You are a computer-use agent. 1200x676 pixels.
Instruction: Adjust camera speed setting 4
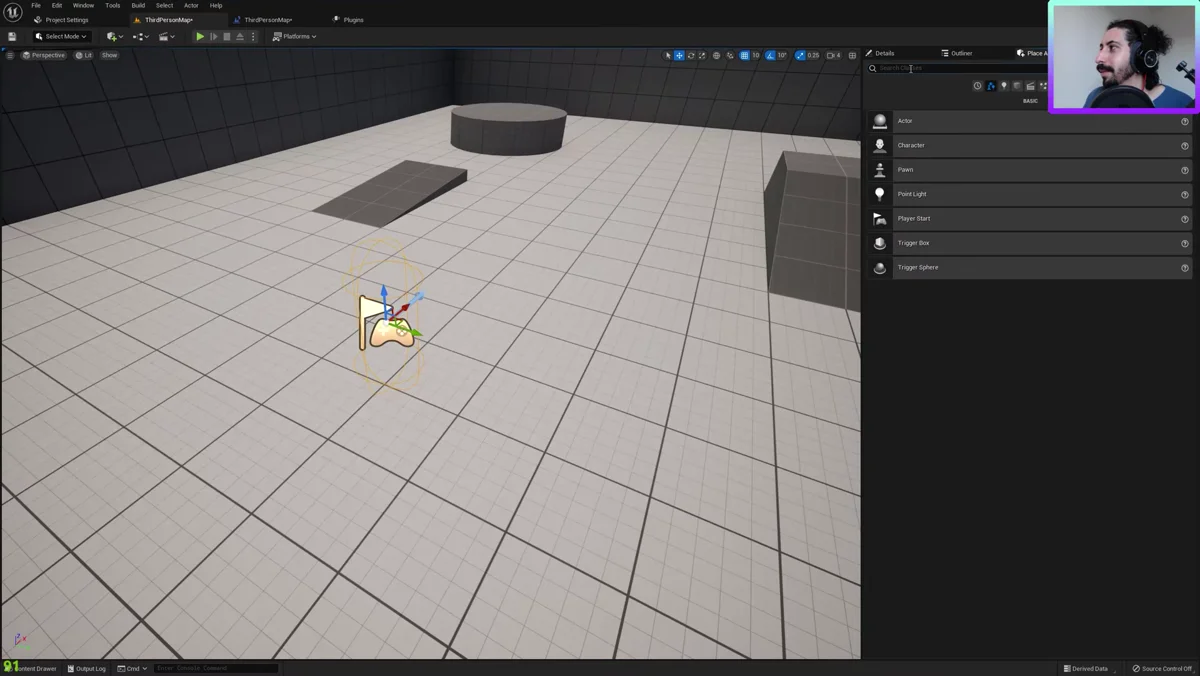834,55
